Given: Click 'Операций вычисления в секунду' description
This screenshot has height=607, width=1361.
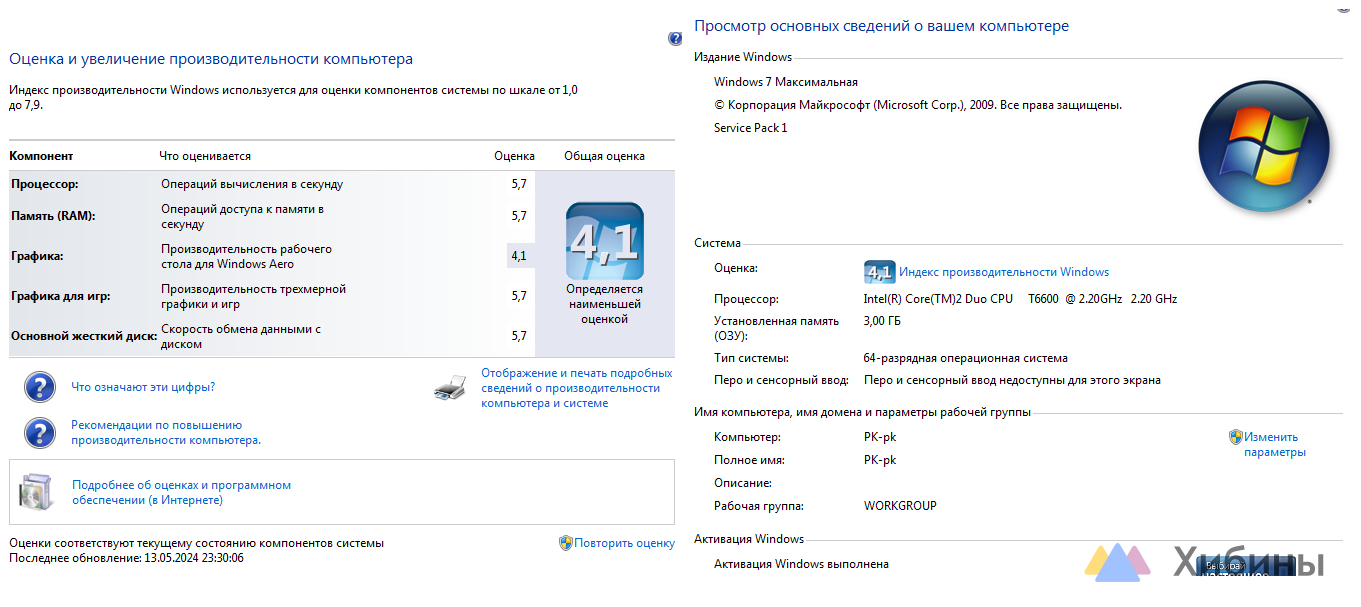Looking at the screenshot, I should pyautogui.click(x=252, y=184).
